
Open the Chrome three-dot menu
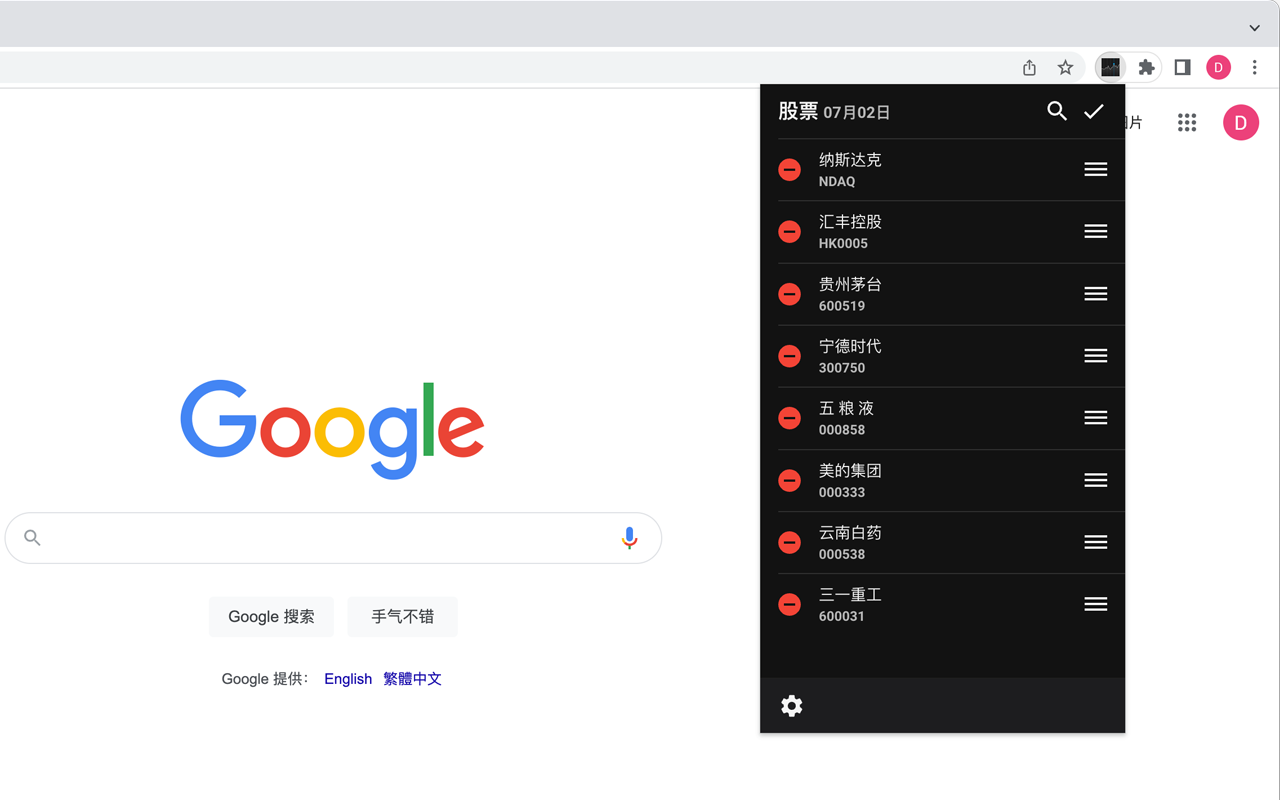pos(1254,67)
